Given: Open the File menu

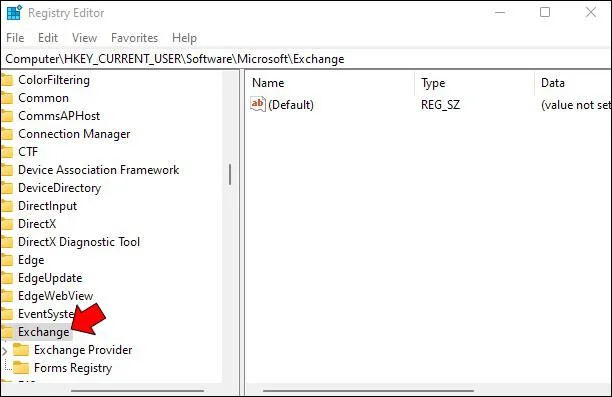Looking at the screenshot, I should click(x=15, y=38).
